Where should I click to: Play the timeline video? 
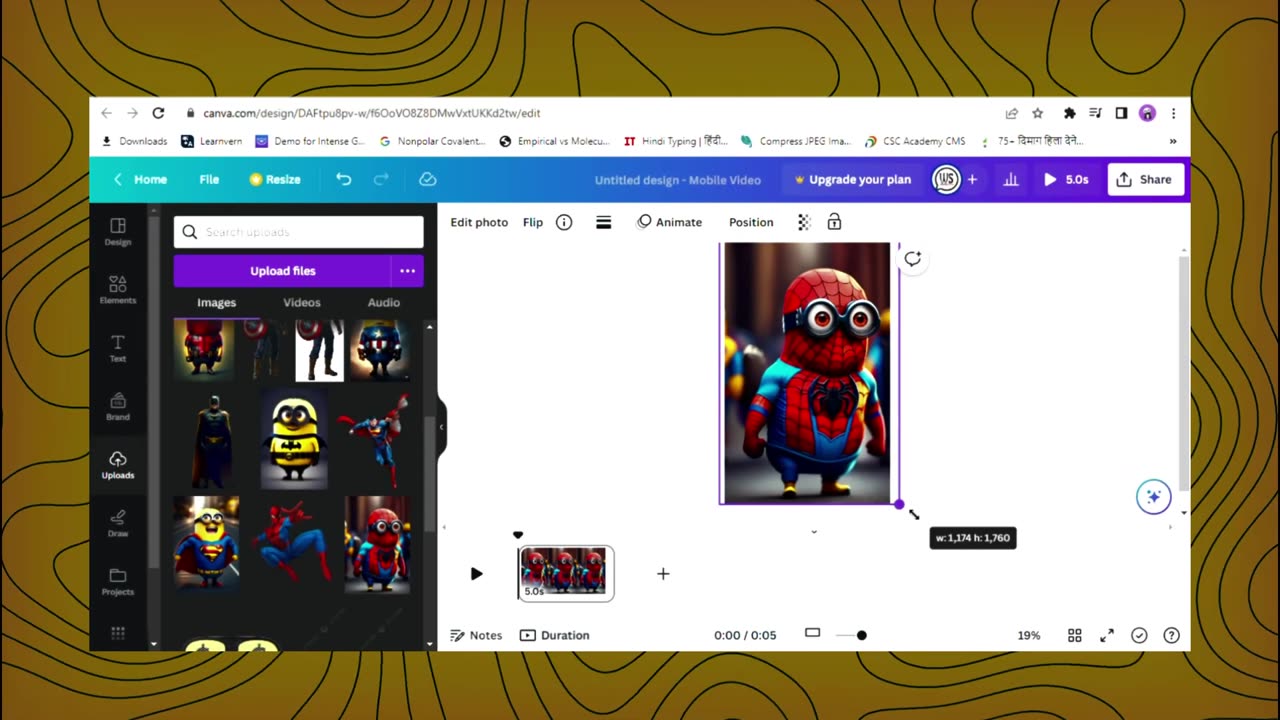(x=476, y=573)
